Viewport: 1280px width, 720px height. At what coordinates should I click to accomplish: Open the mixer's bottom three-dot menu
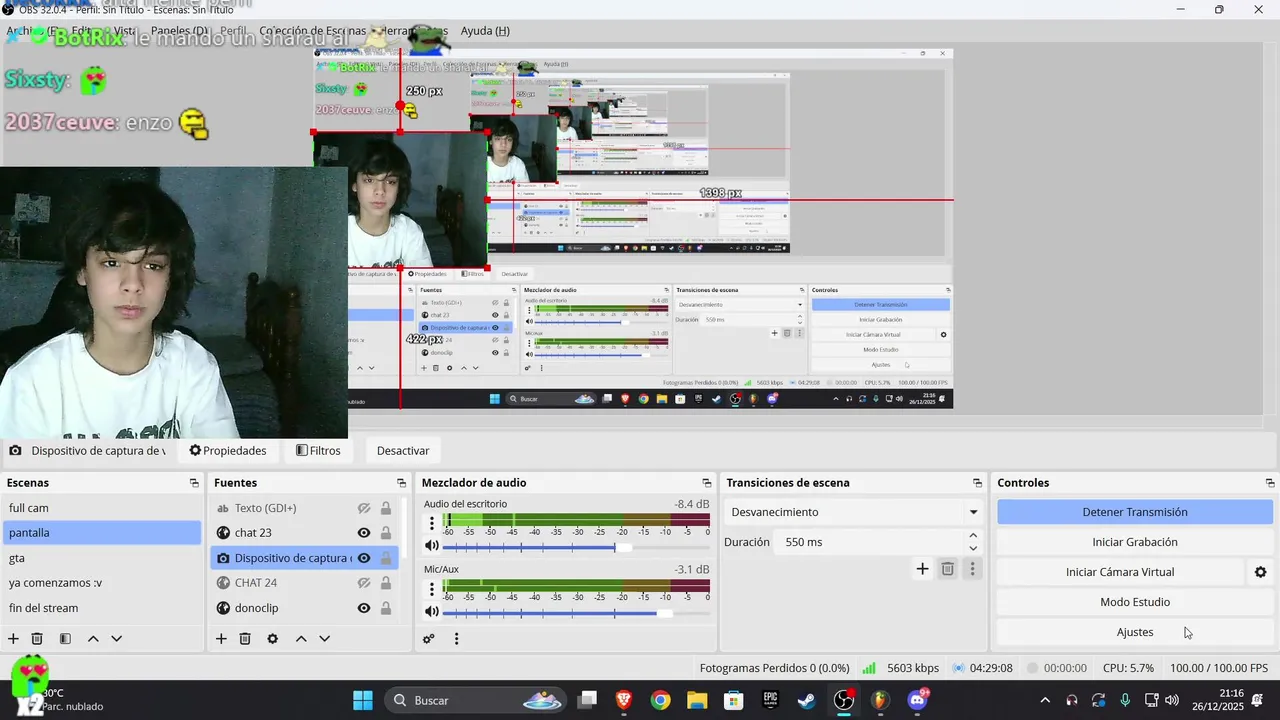pyautogui.click(x=456, y=639)
